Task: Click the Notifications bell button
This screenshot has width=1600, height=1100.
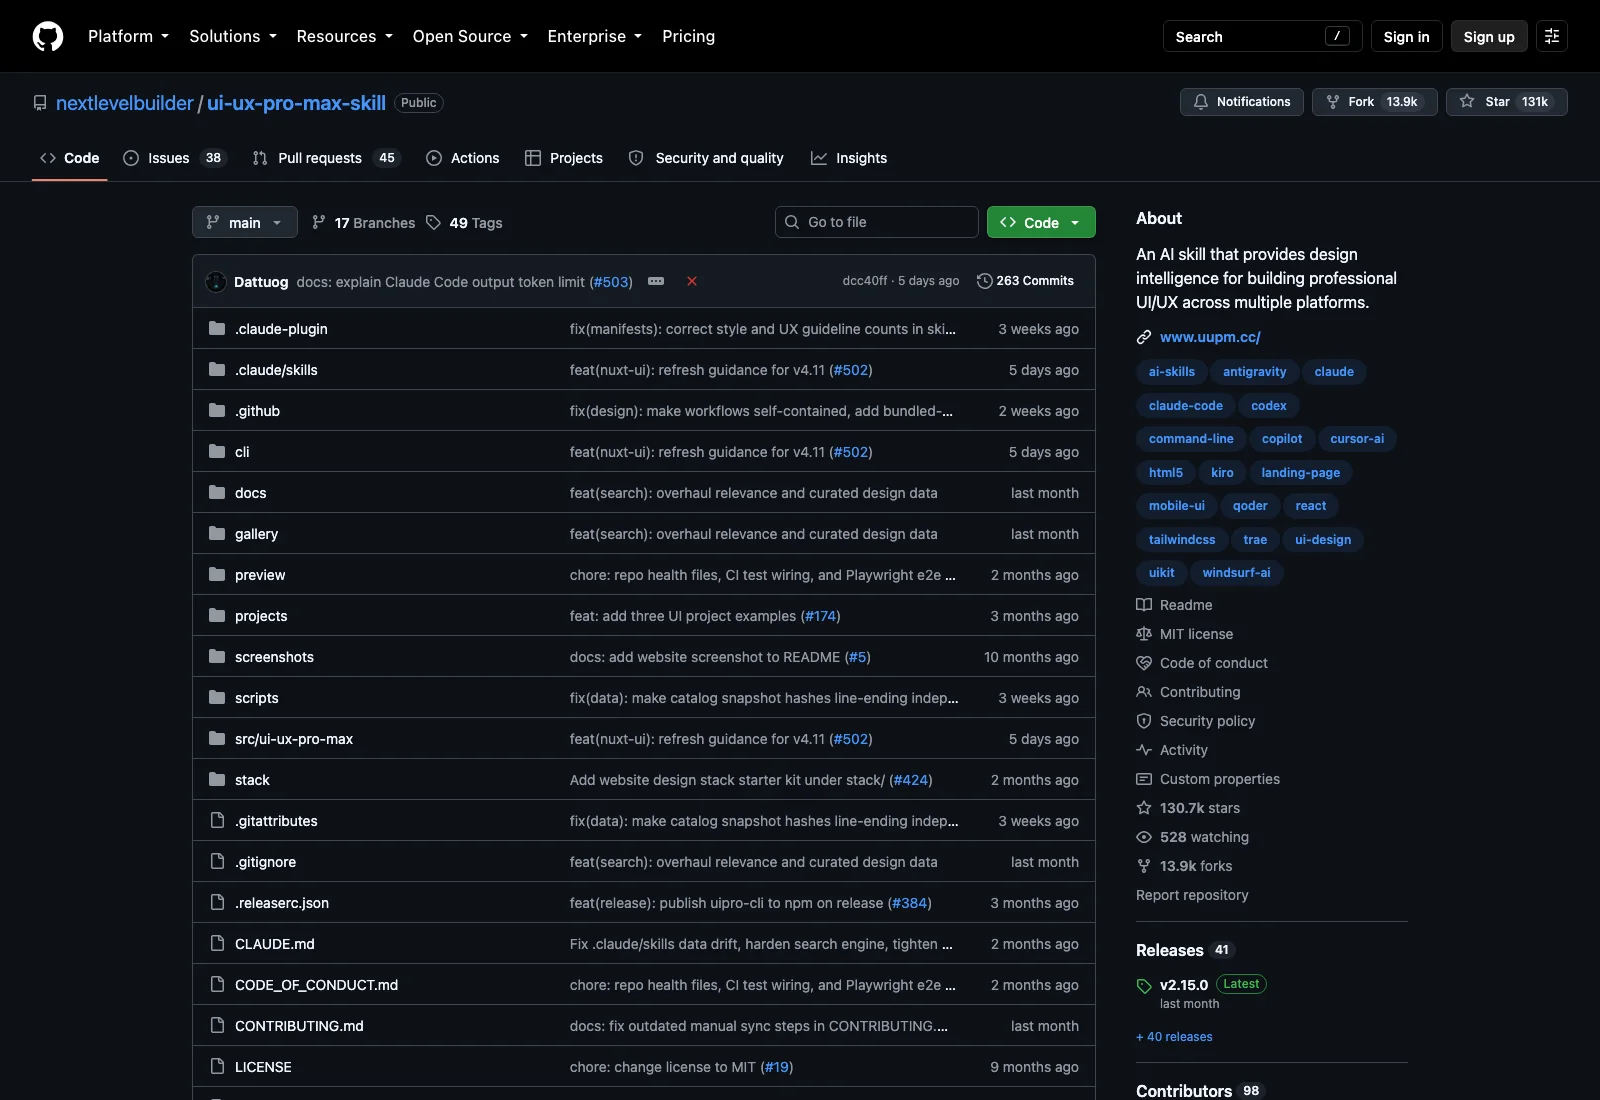Action: pyautogui.click(x=1242, y=102)
